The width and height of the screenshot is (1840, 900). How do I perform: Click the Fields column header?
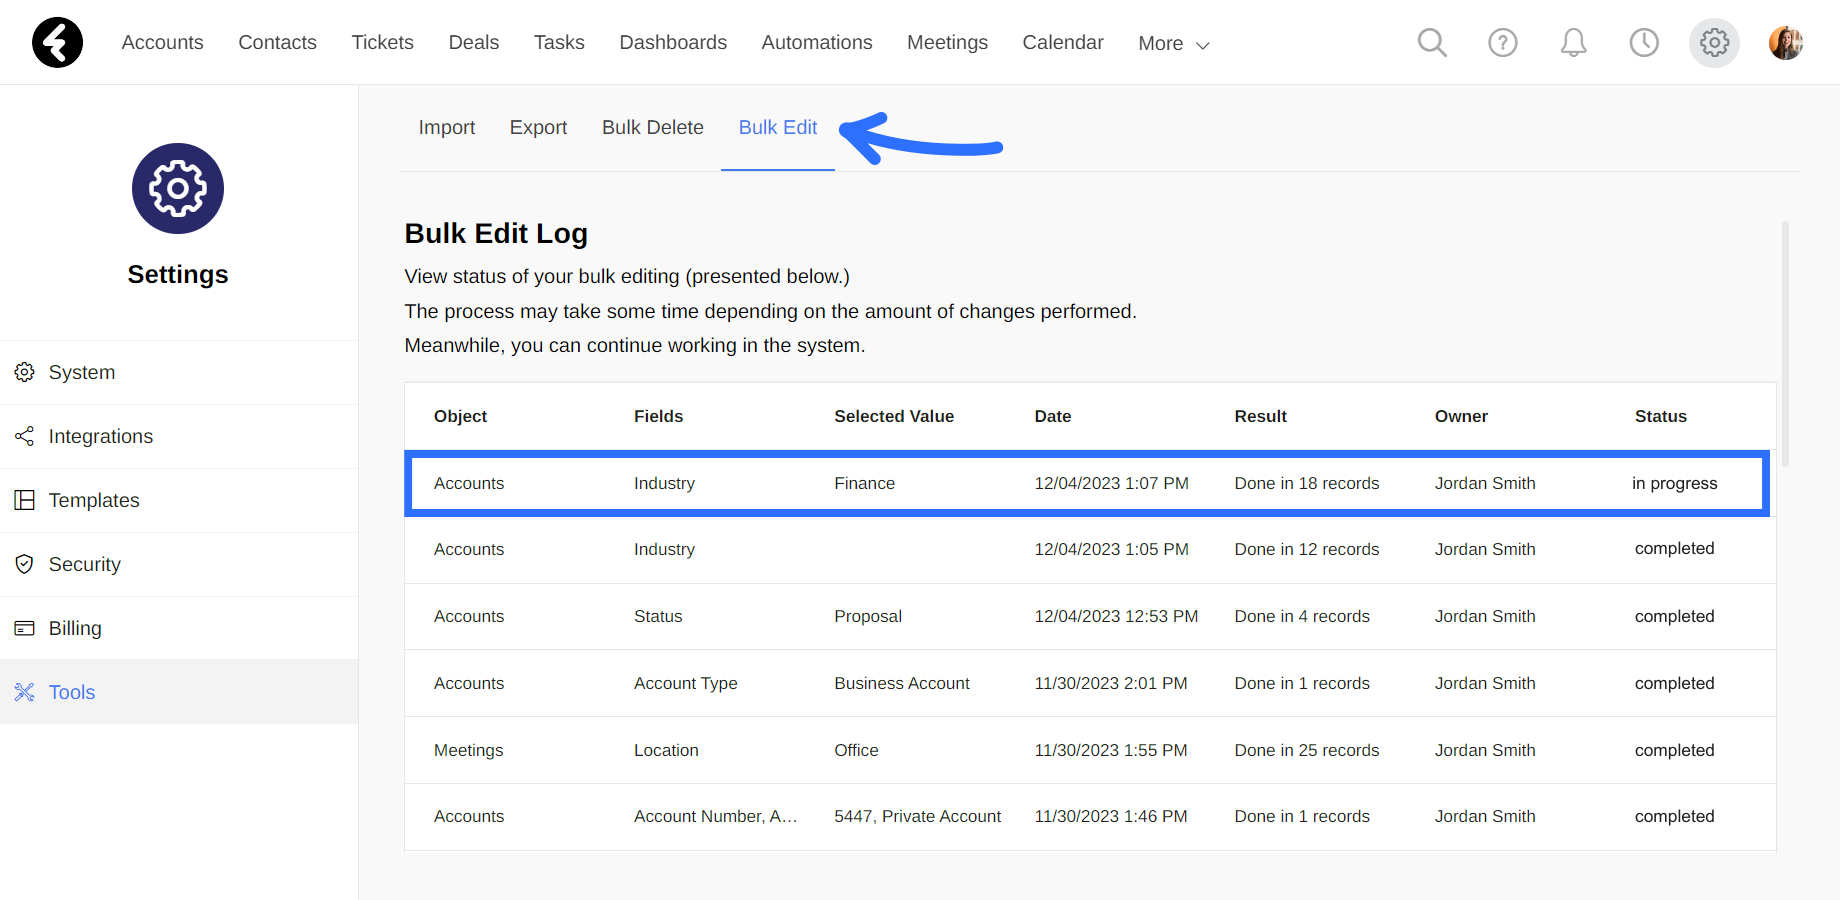tap(658, 416)
